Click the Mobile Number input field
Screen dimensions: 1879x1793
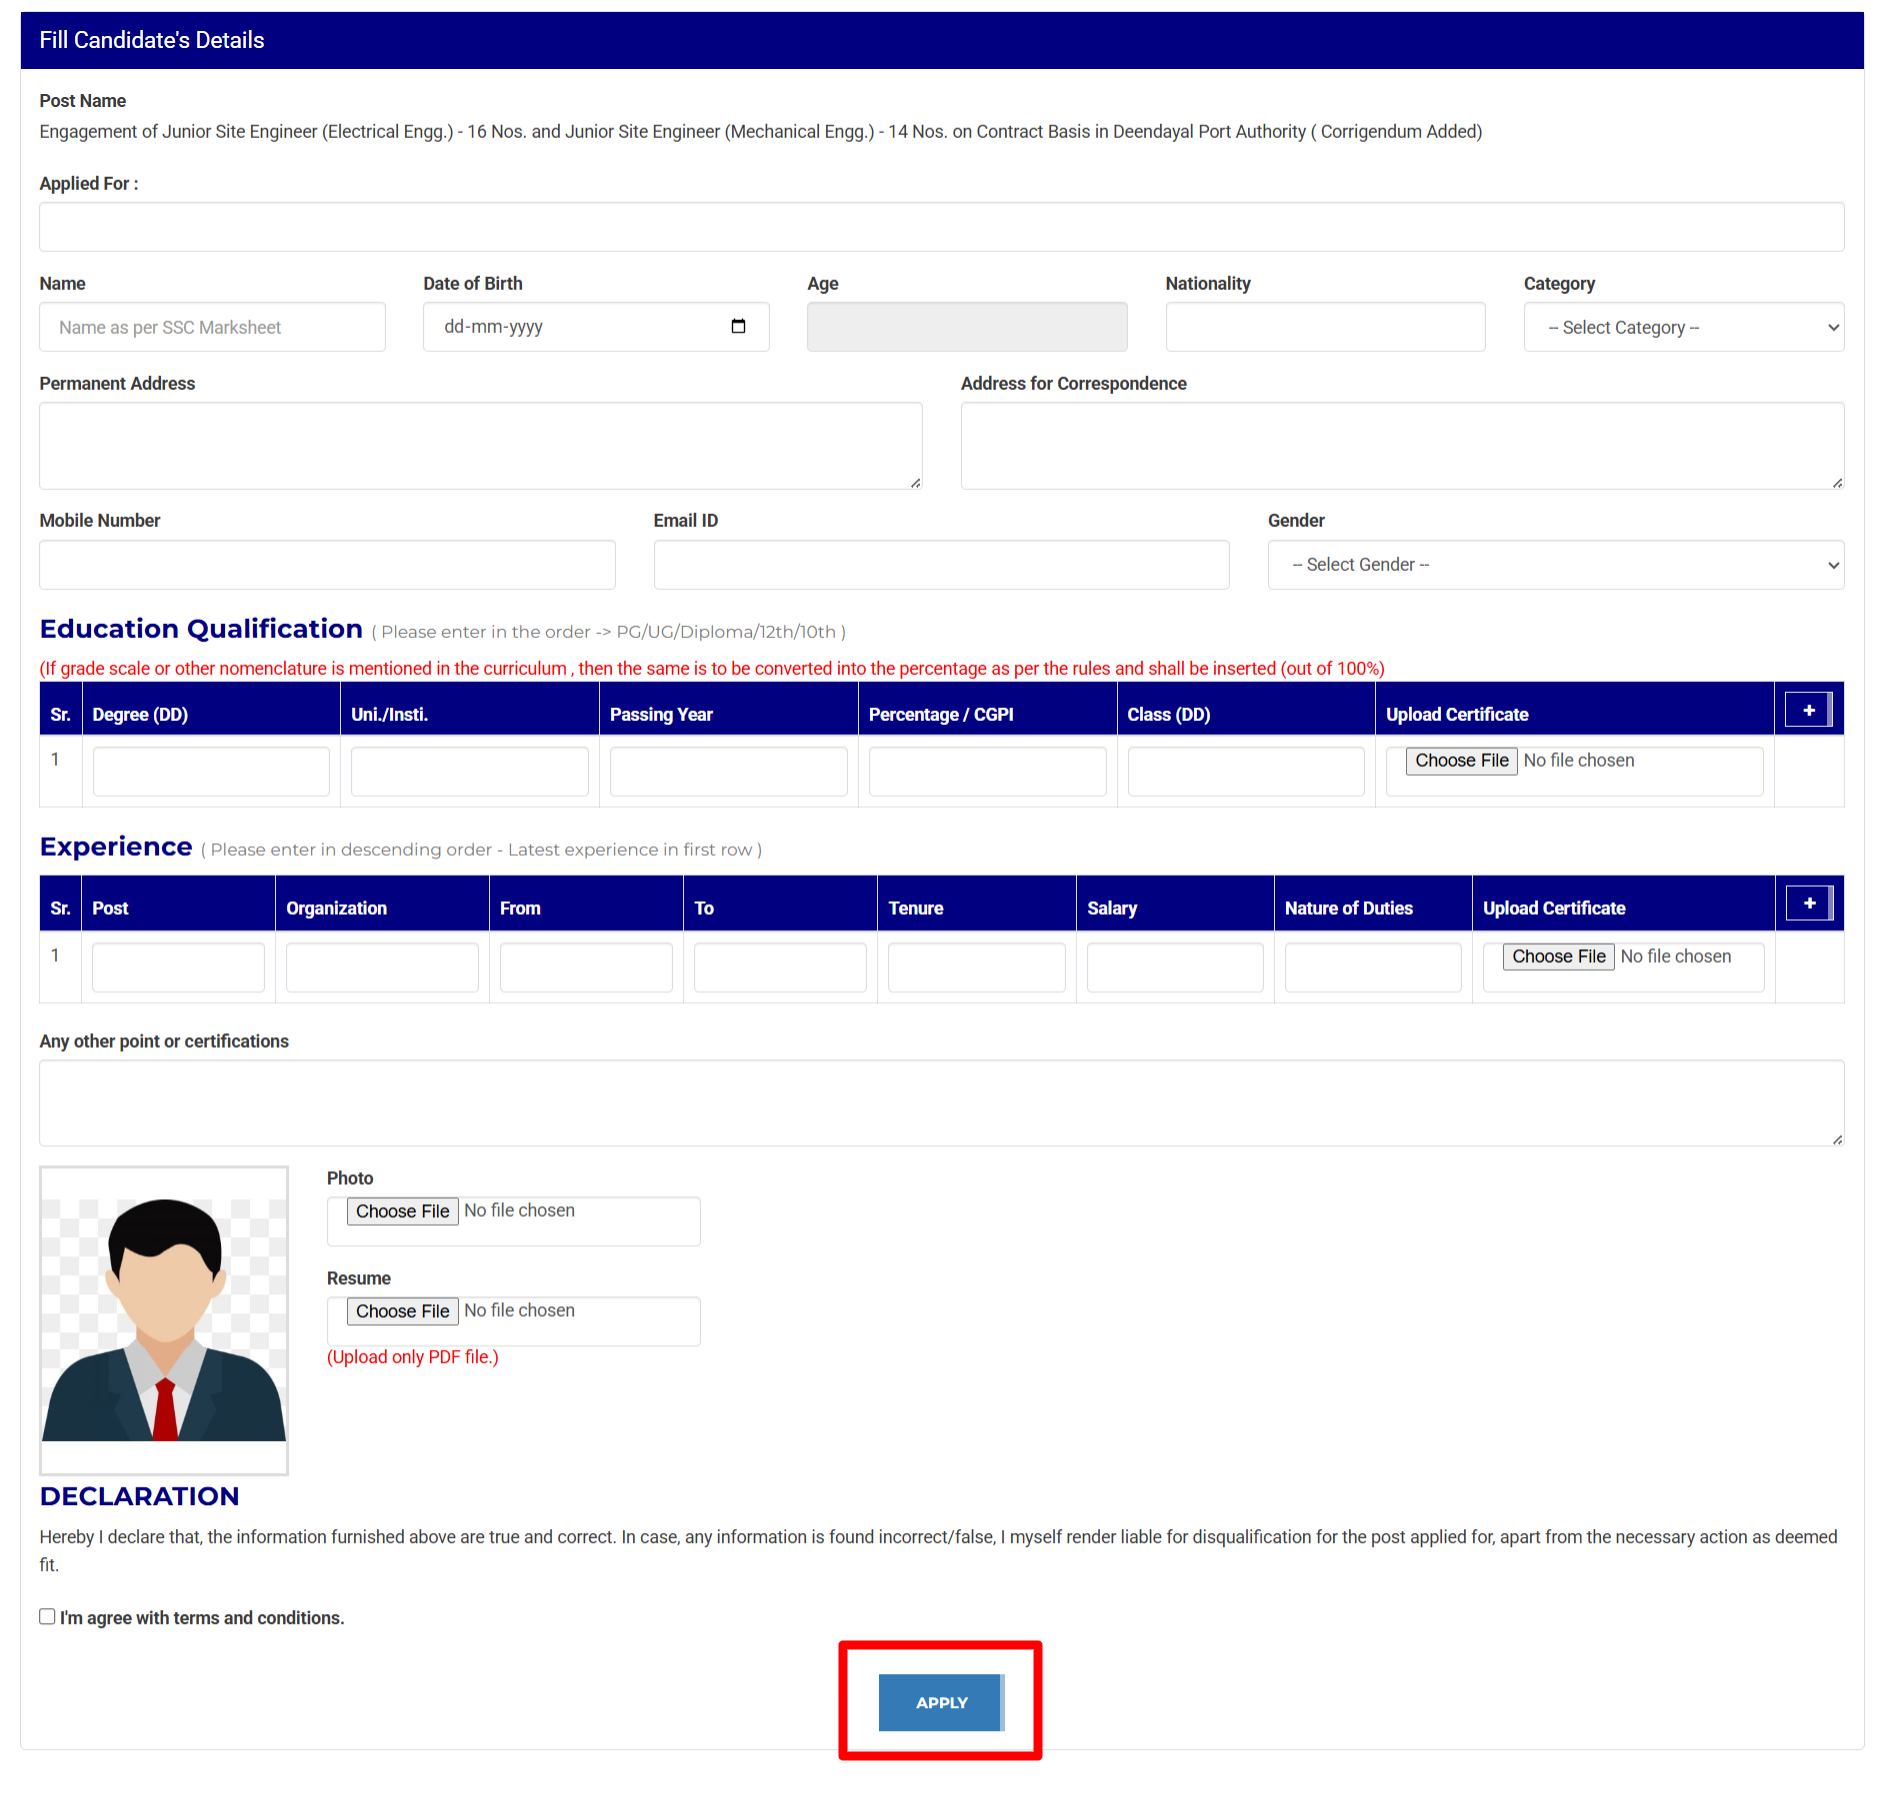(x=327, y=565)
